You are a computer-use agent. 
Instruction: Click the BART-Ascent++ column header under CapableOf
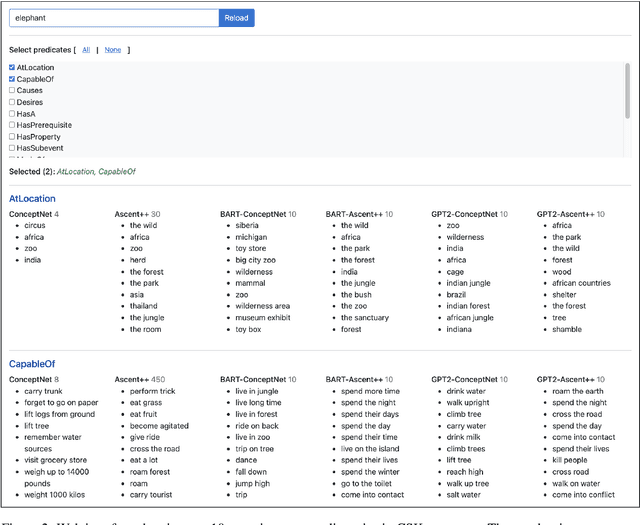point(356,380)
